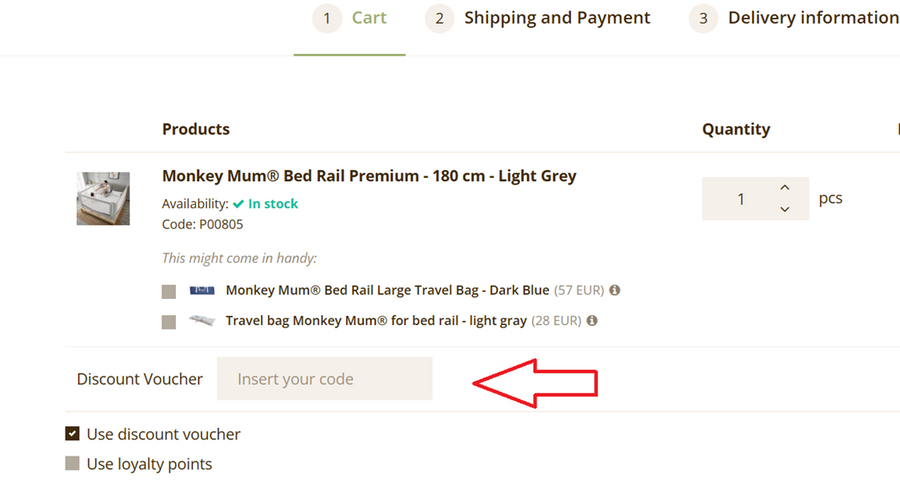900x481 pixels.
Task: Increase quantity with the up arrow
Action: point(785,188)
